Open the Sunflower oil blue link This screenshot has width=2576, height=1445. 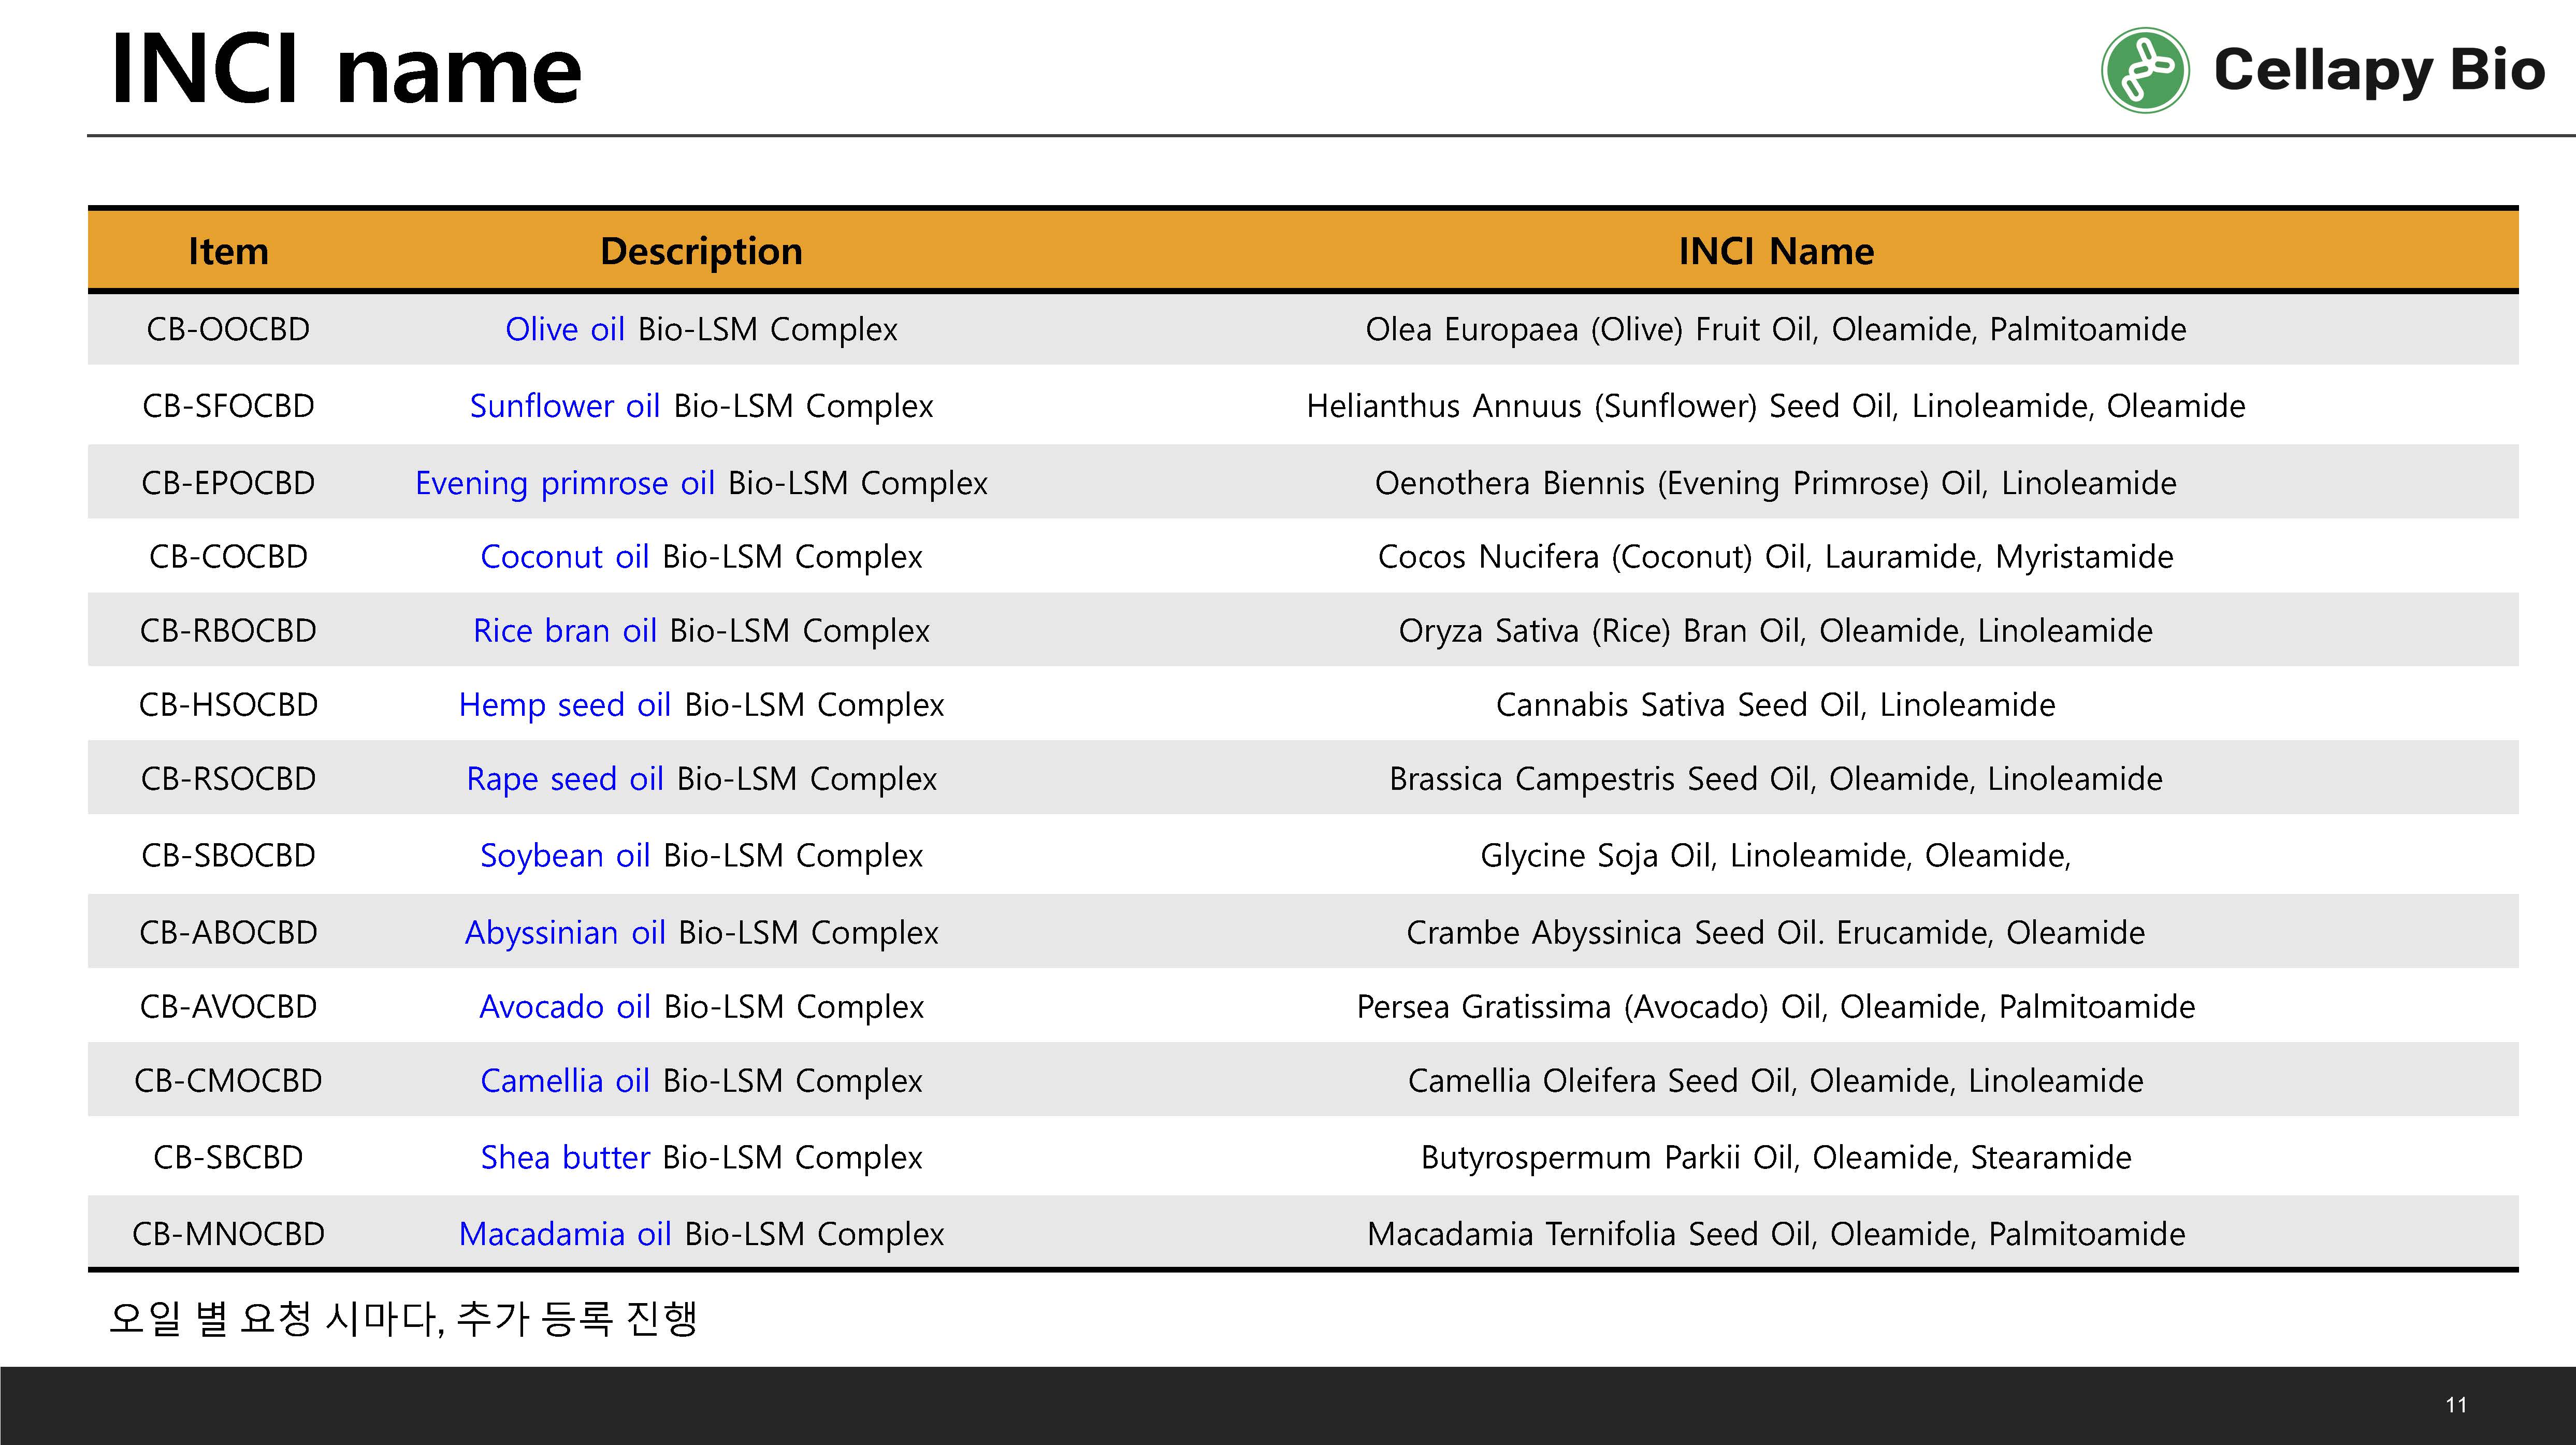coord(565,406)
